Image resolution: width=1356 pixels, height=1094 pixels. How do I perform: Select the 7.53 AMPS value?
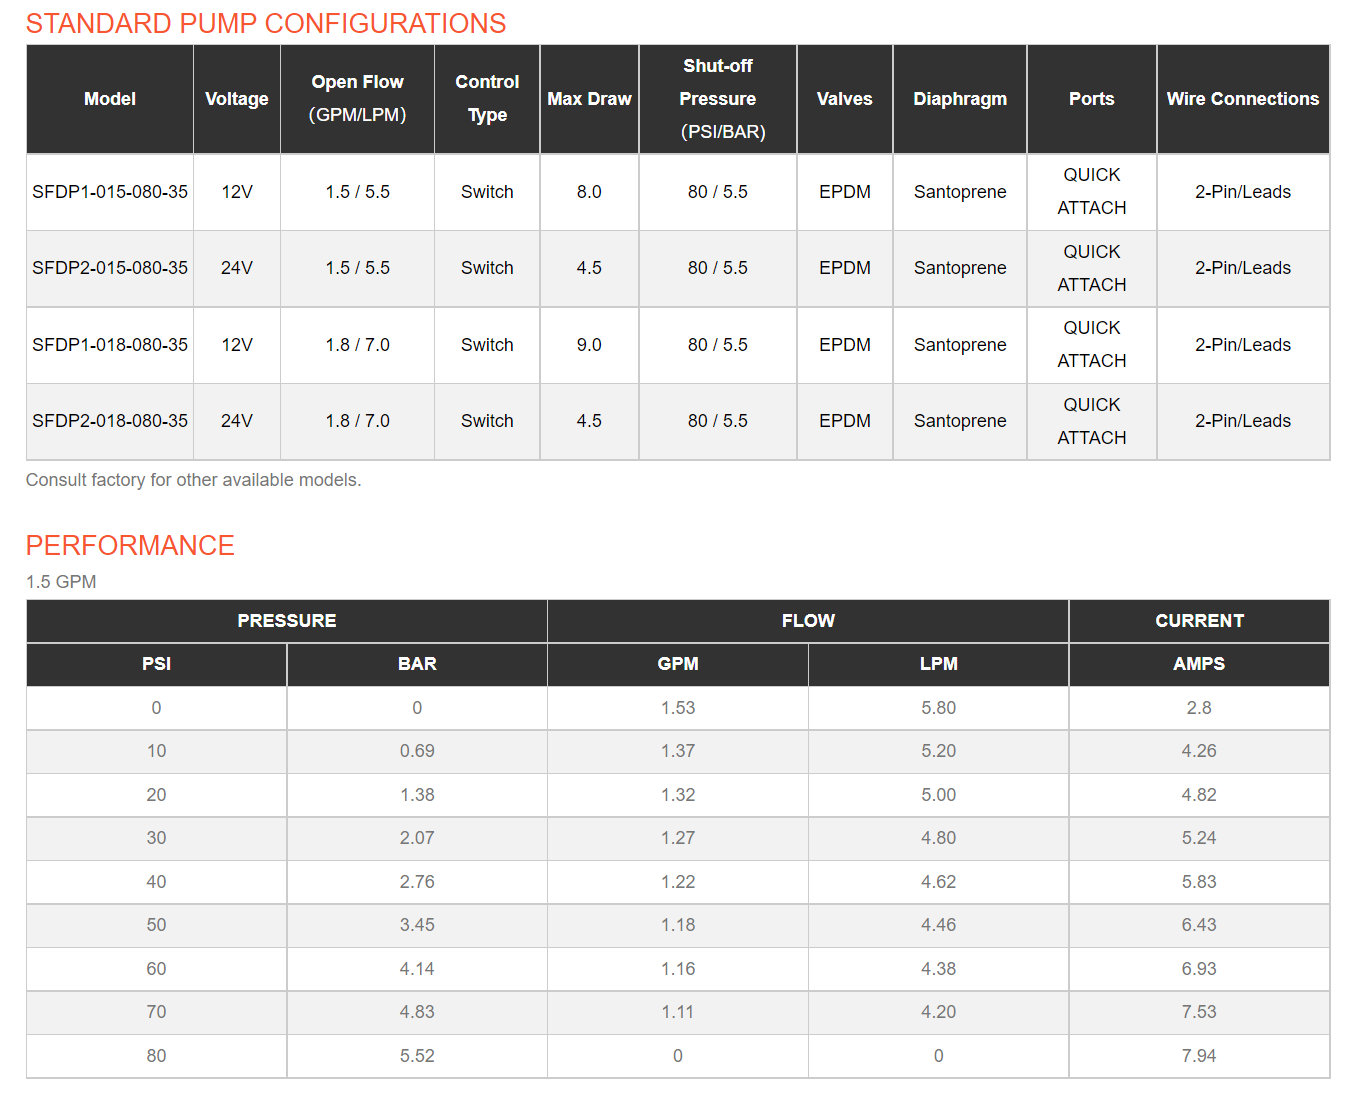pyautogui.click(x=1199, y=1012)
